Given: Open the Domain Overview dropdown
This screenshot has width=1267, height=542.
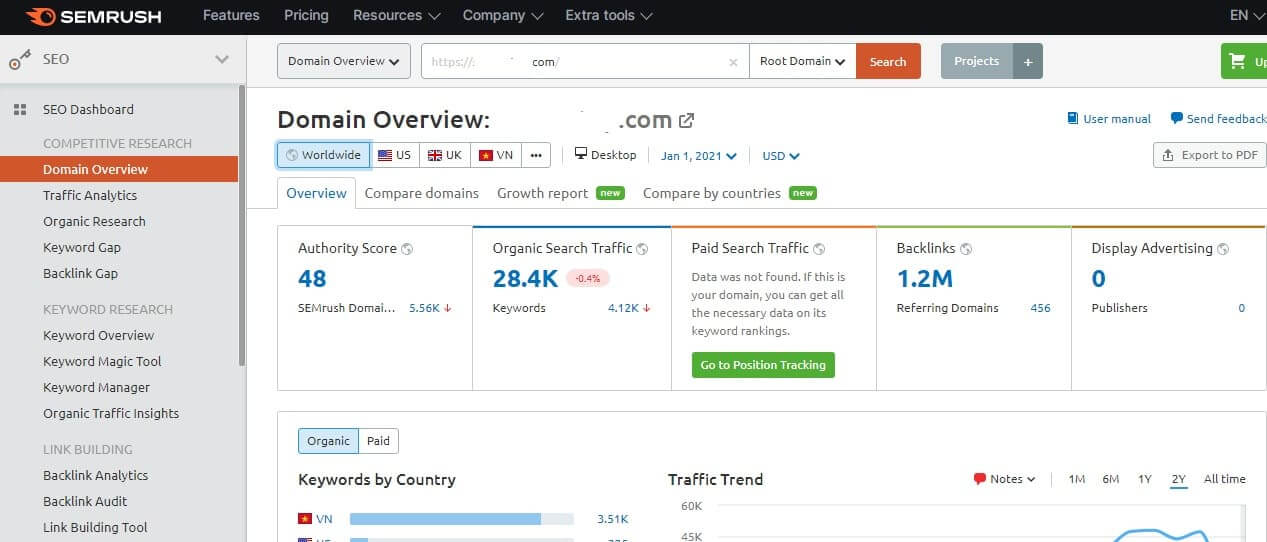Looking at the screenshot, I should [x=344, y=61].
